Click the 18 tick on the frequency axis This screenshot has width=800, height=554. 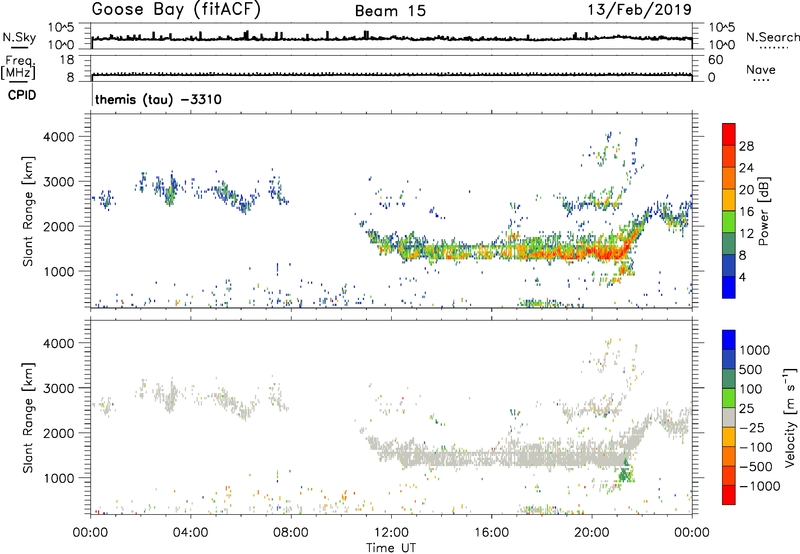[67, 60]
